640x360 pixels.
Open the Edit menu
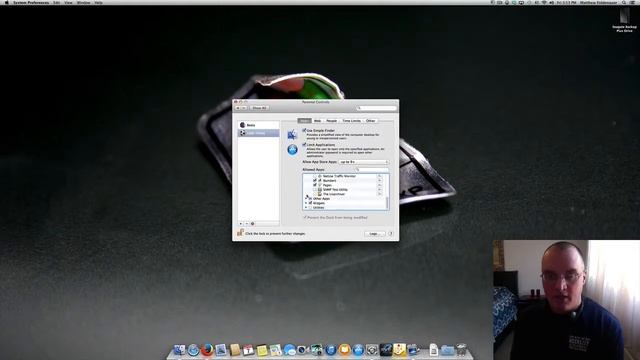point(56,2)
